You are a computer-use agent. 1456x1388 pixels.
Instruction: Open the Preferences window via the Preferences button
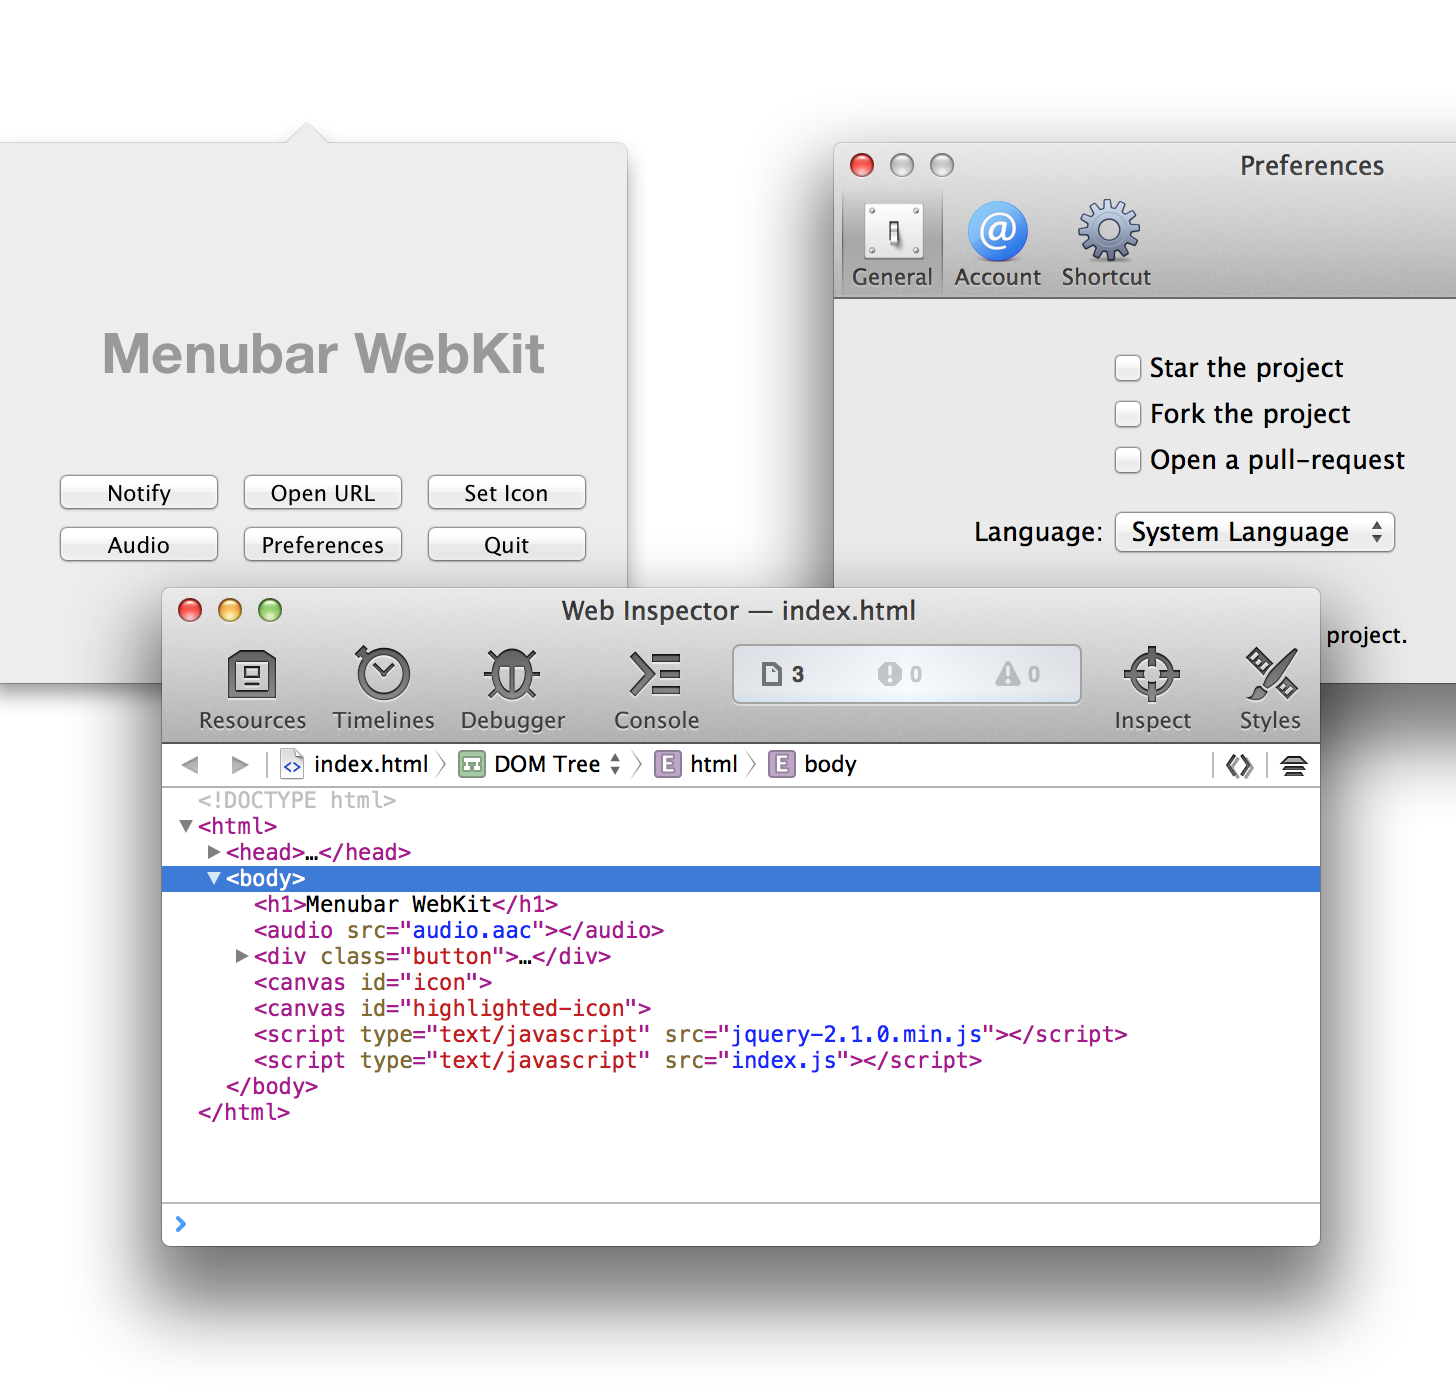(322, 545)
